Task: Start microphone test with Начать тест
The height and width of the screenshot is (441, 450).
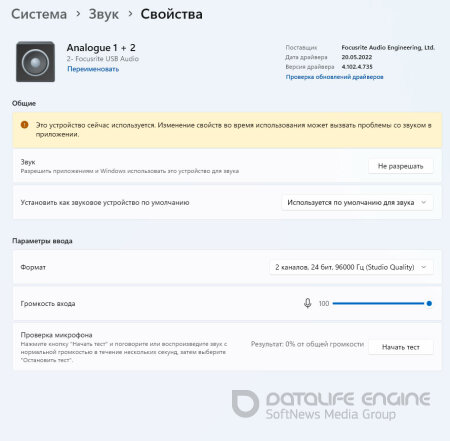Action: click(x=401, y=347)
